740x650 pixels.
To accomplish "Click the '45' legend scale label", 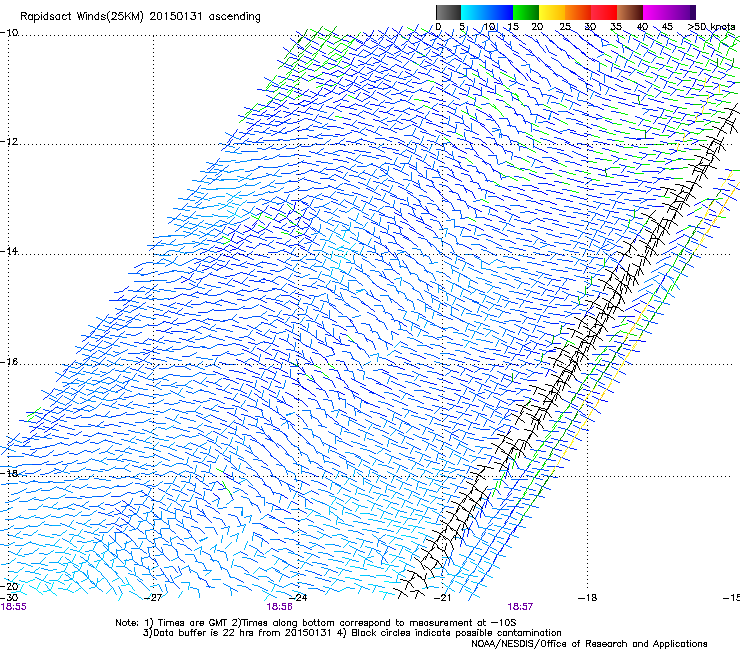I will [x=667, y=27].
